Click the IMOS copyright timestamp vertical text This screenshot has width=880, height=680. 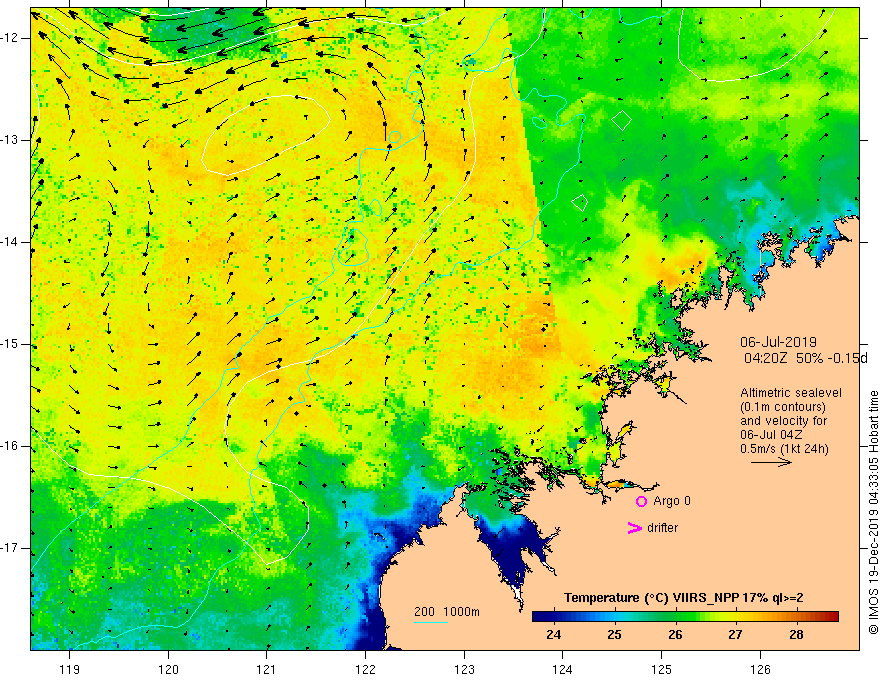[873, 512]
